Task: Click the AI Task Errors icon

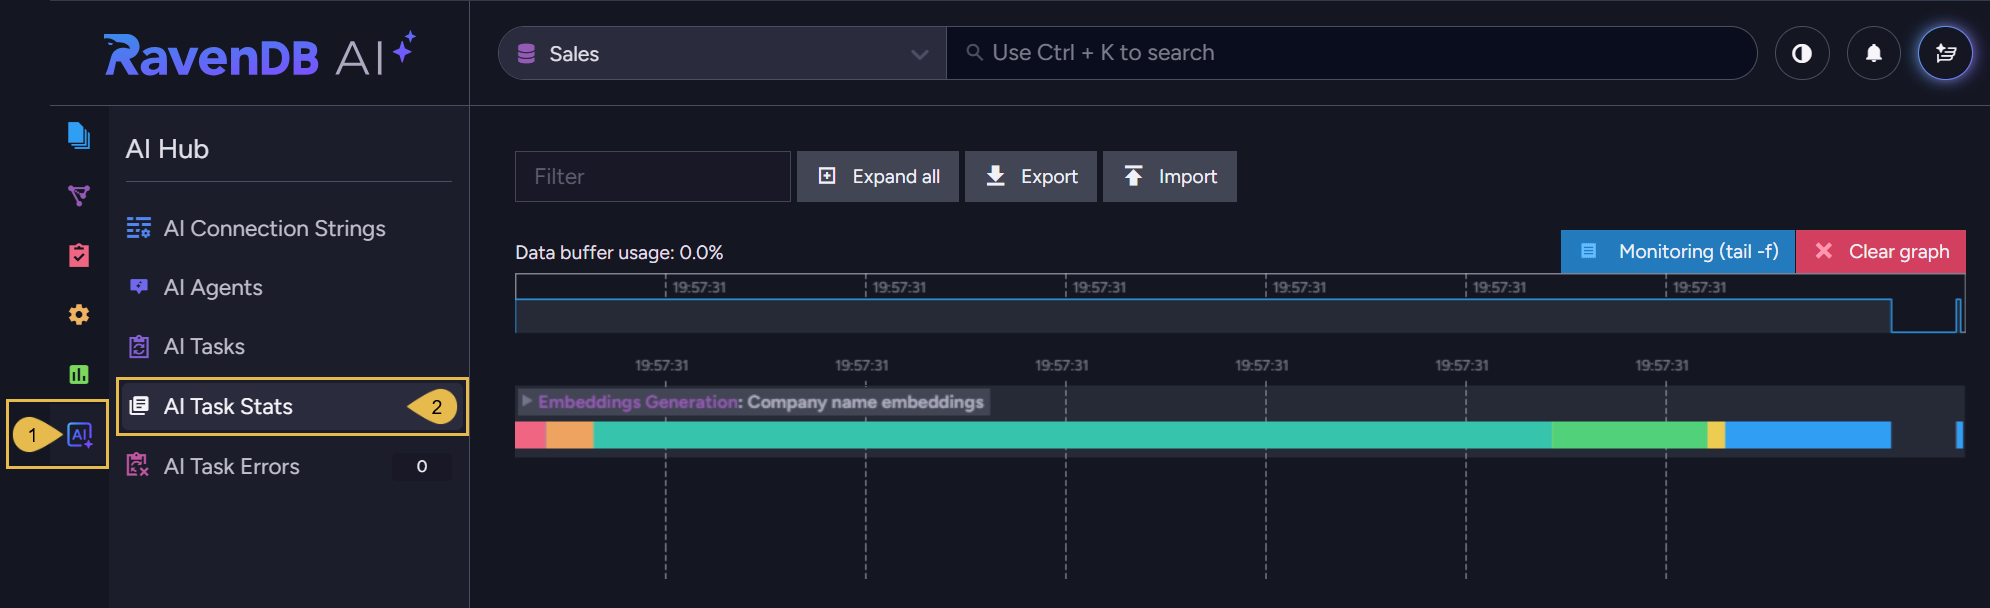Action: 138,465
